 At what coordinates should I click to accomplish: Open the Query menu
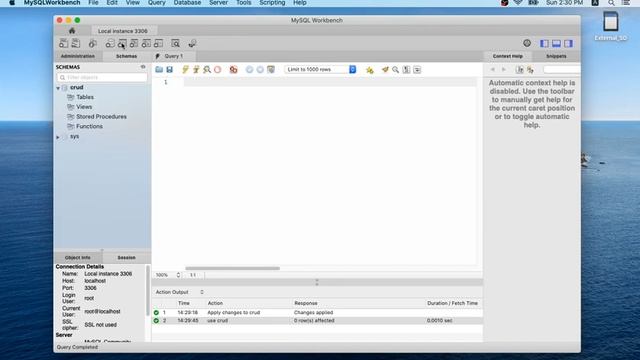157,3
